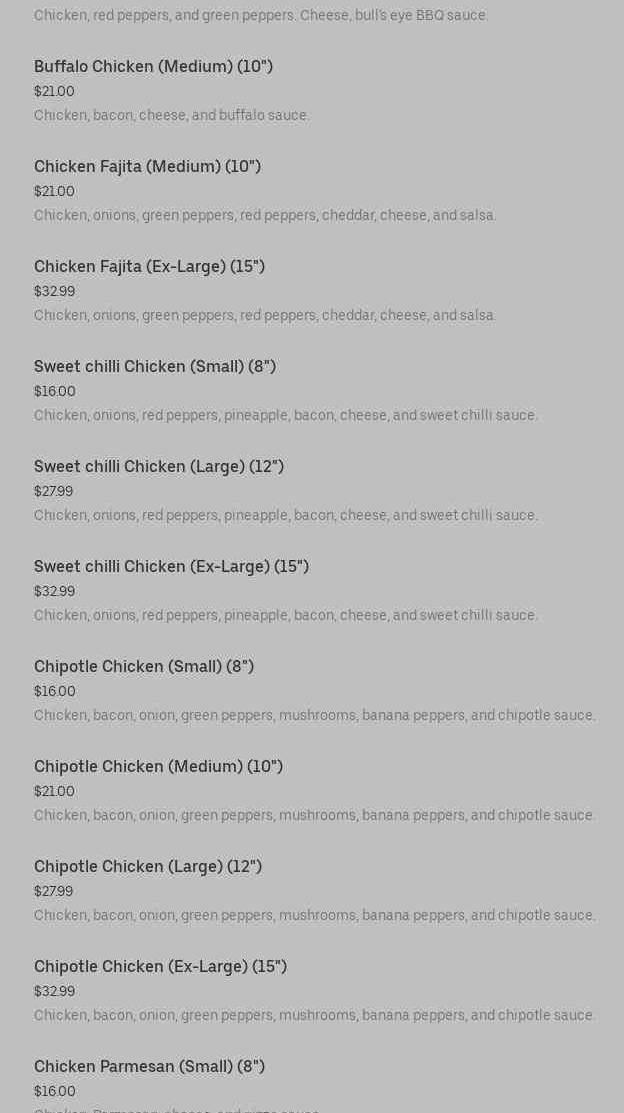This screenshot has width=624, height=1113.
Task: Choose Chicken Fajita (Ex-Large) (15") pizza
Action: (x=149, y=267)
